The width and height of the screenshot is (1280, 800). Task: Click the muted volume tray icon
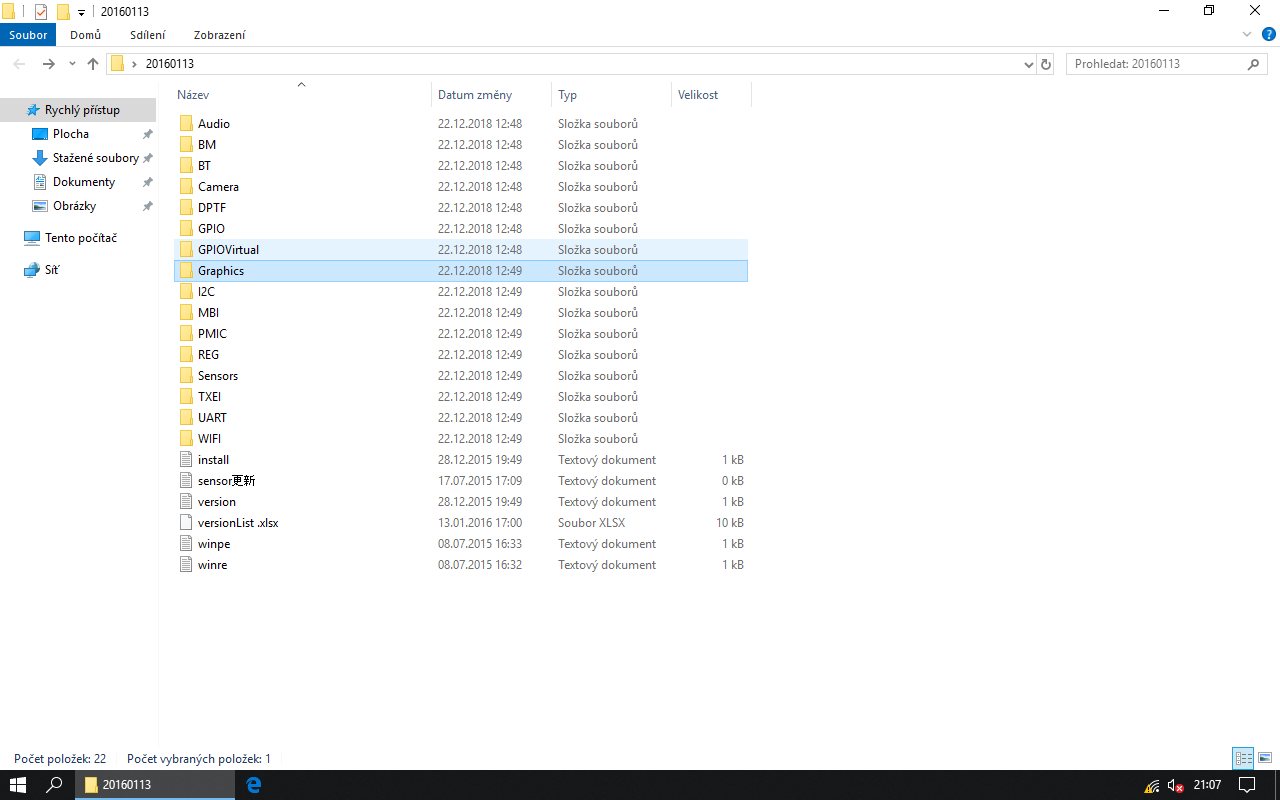tap(1176, 785)
